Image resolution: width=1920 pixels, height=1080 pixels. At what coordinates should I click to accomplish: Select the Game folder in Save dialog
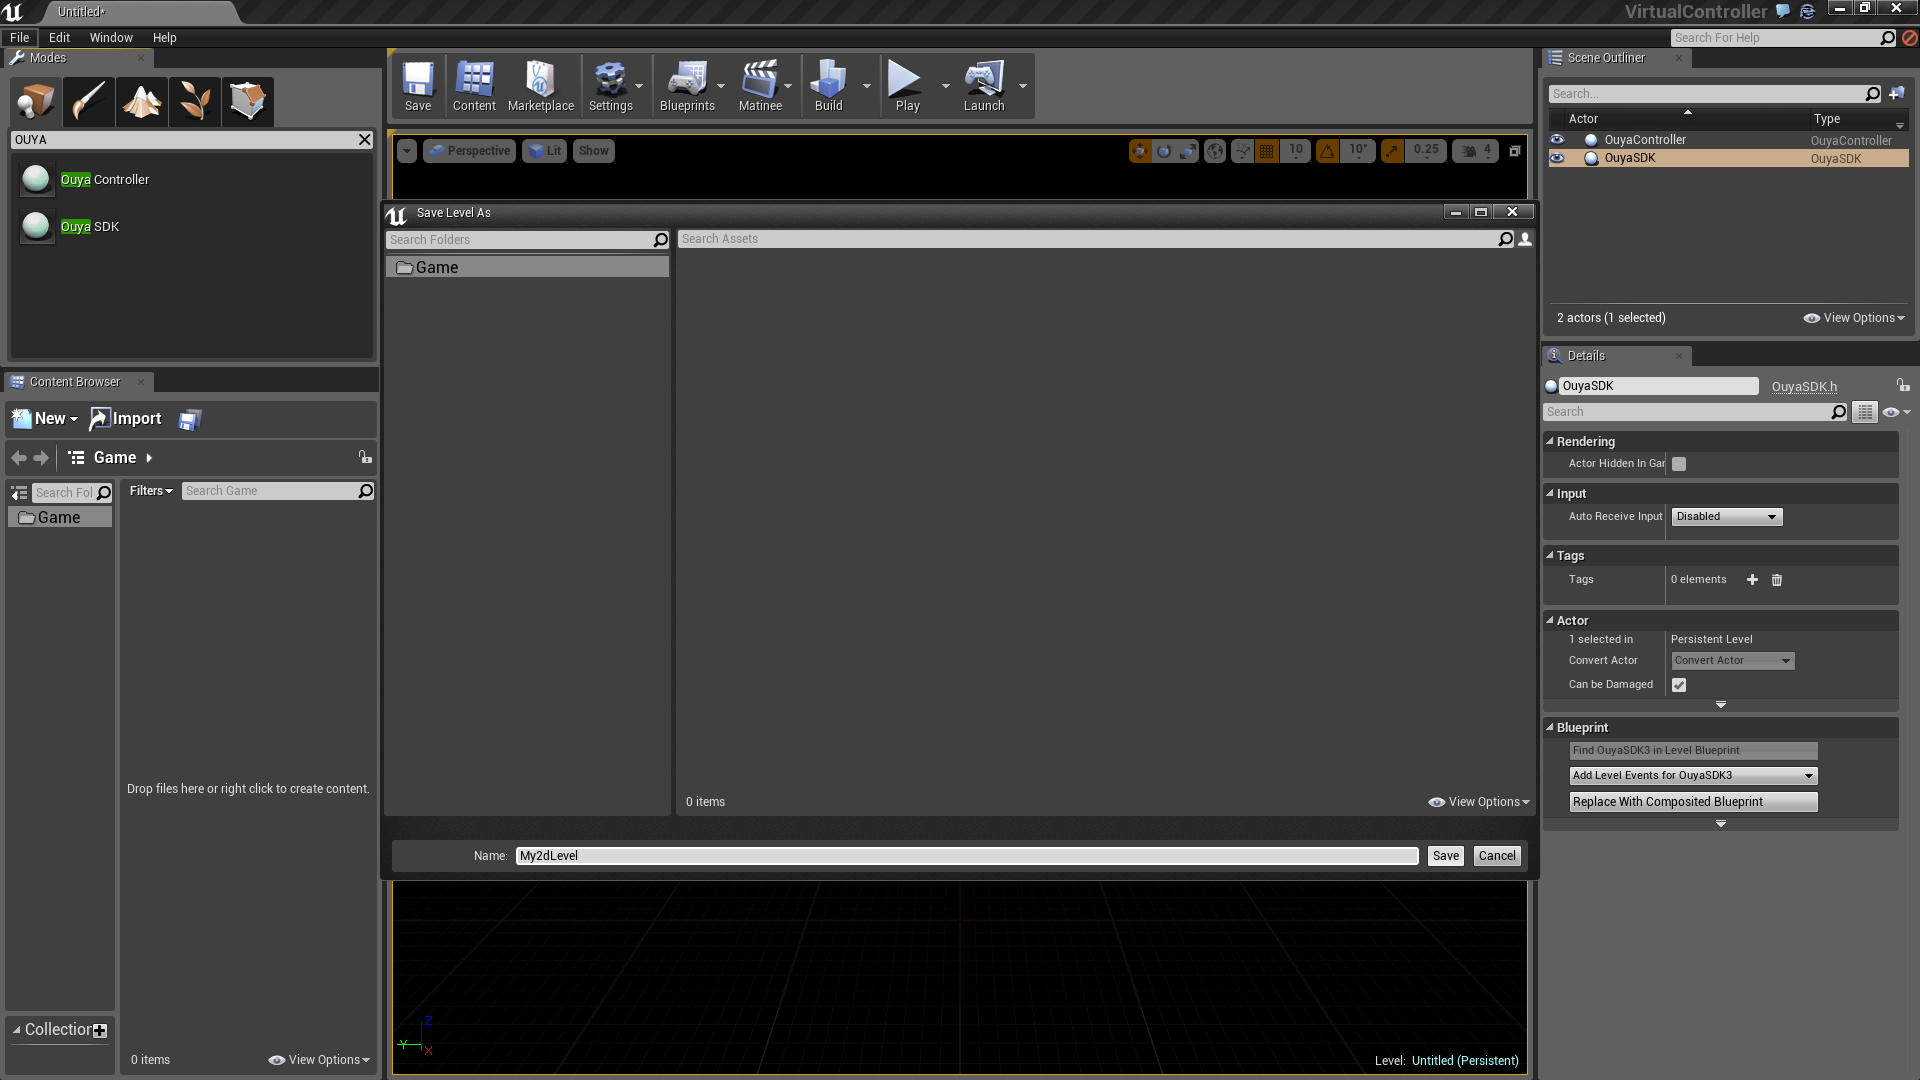coord(437,268)
